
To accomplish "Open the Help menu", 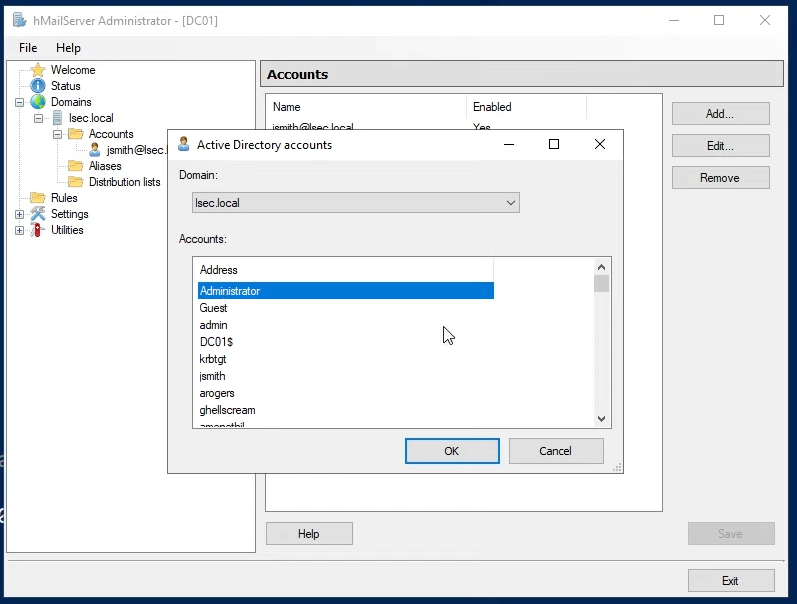I will pos(68,48).
